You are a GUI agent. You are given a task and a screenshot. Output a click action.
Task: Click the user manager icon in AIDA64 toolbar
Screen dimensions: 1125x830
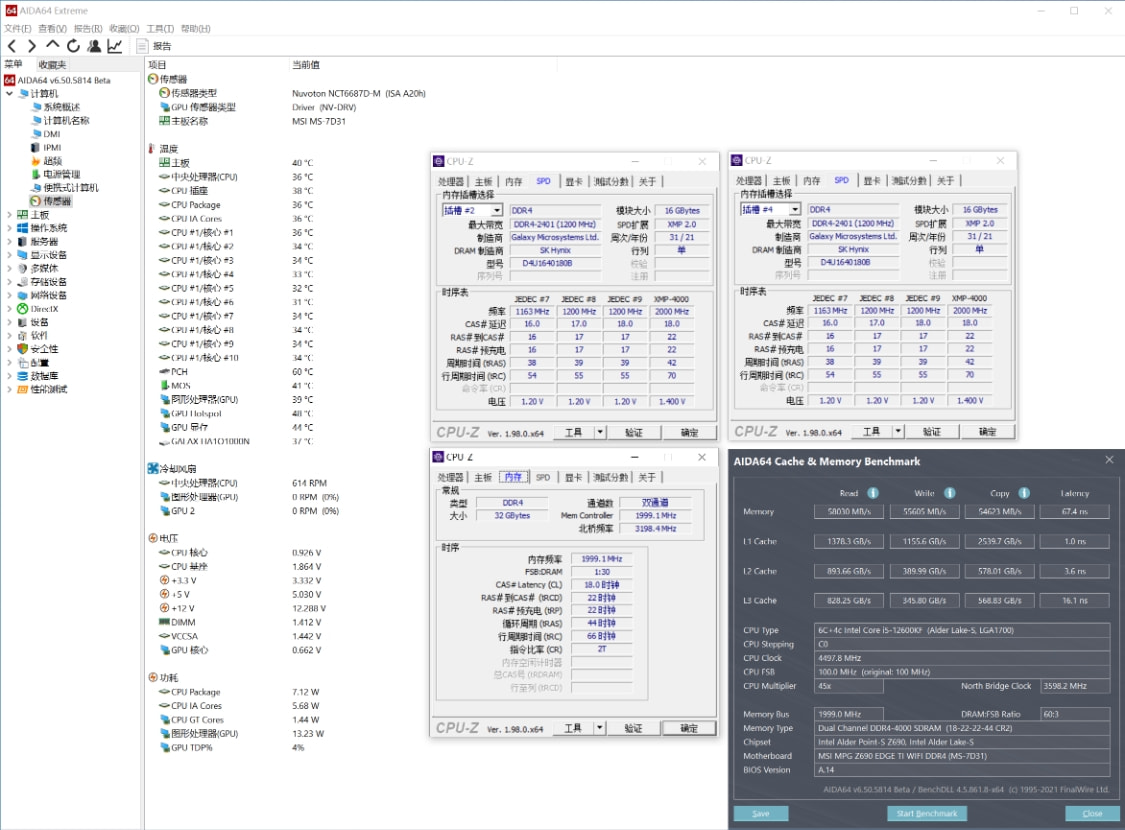click(x=94, y=45)
